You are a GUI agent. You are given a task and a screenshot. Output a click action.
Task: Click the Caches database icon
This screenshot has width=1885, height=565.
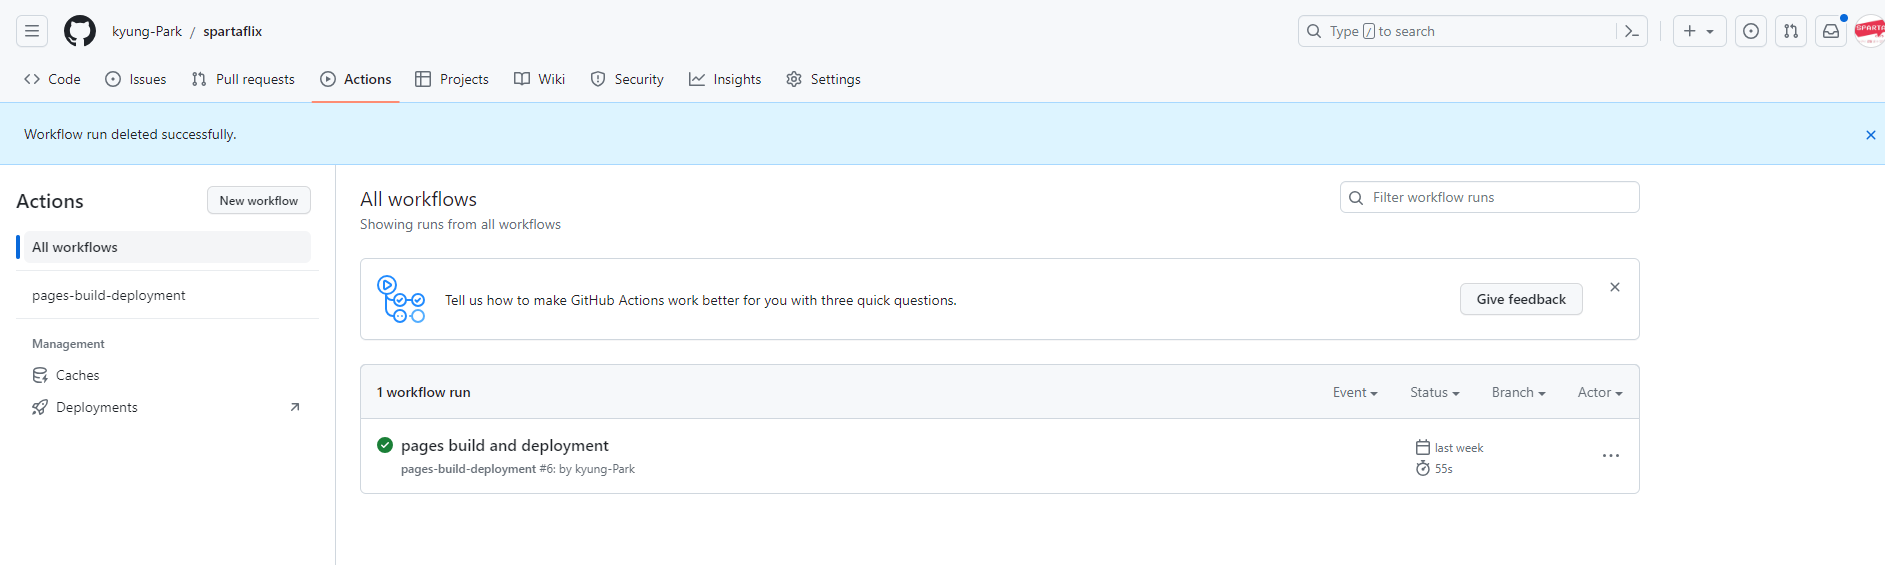pyautogui.click(x=40, y=375)
